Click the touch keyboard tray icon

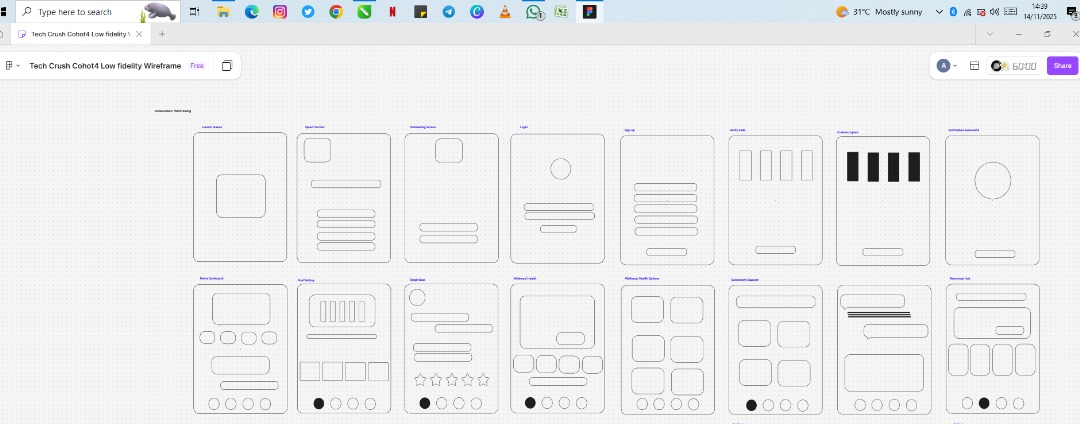coord(1010,11)
